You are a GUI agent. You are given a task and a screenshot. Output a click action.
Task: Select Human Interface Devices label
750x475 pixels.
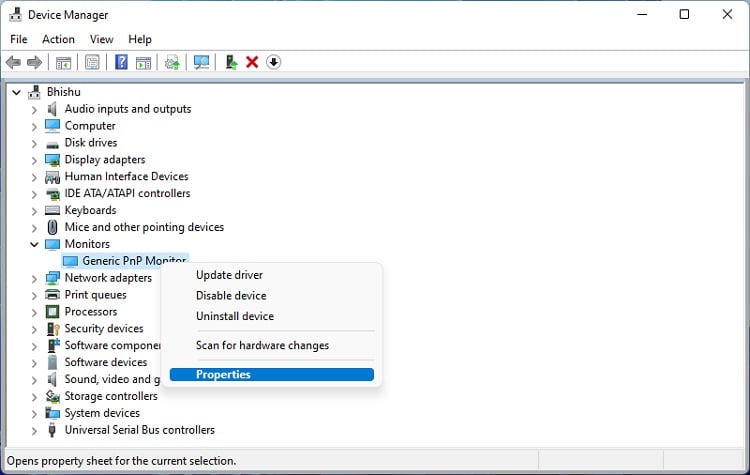(x=126, y=177)
